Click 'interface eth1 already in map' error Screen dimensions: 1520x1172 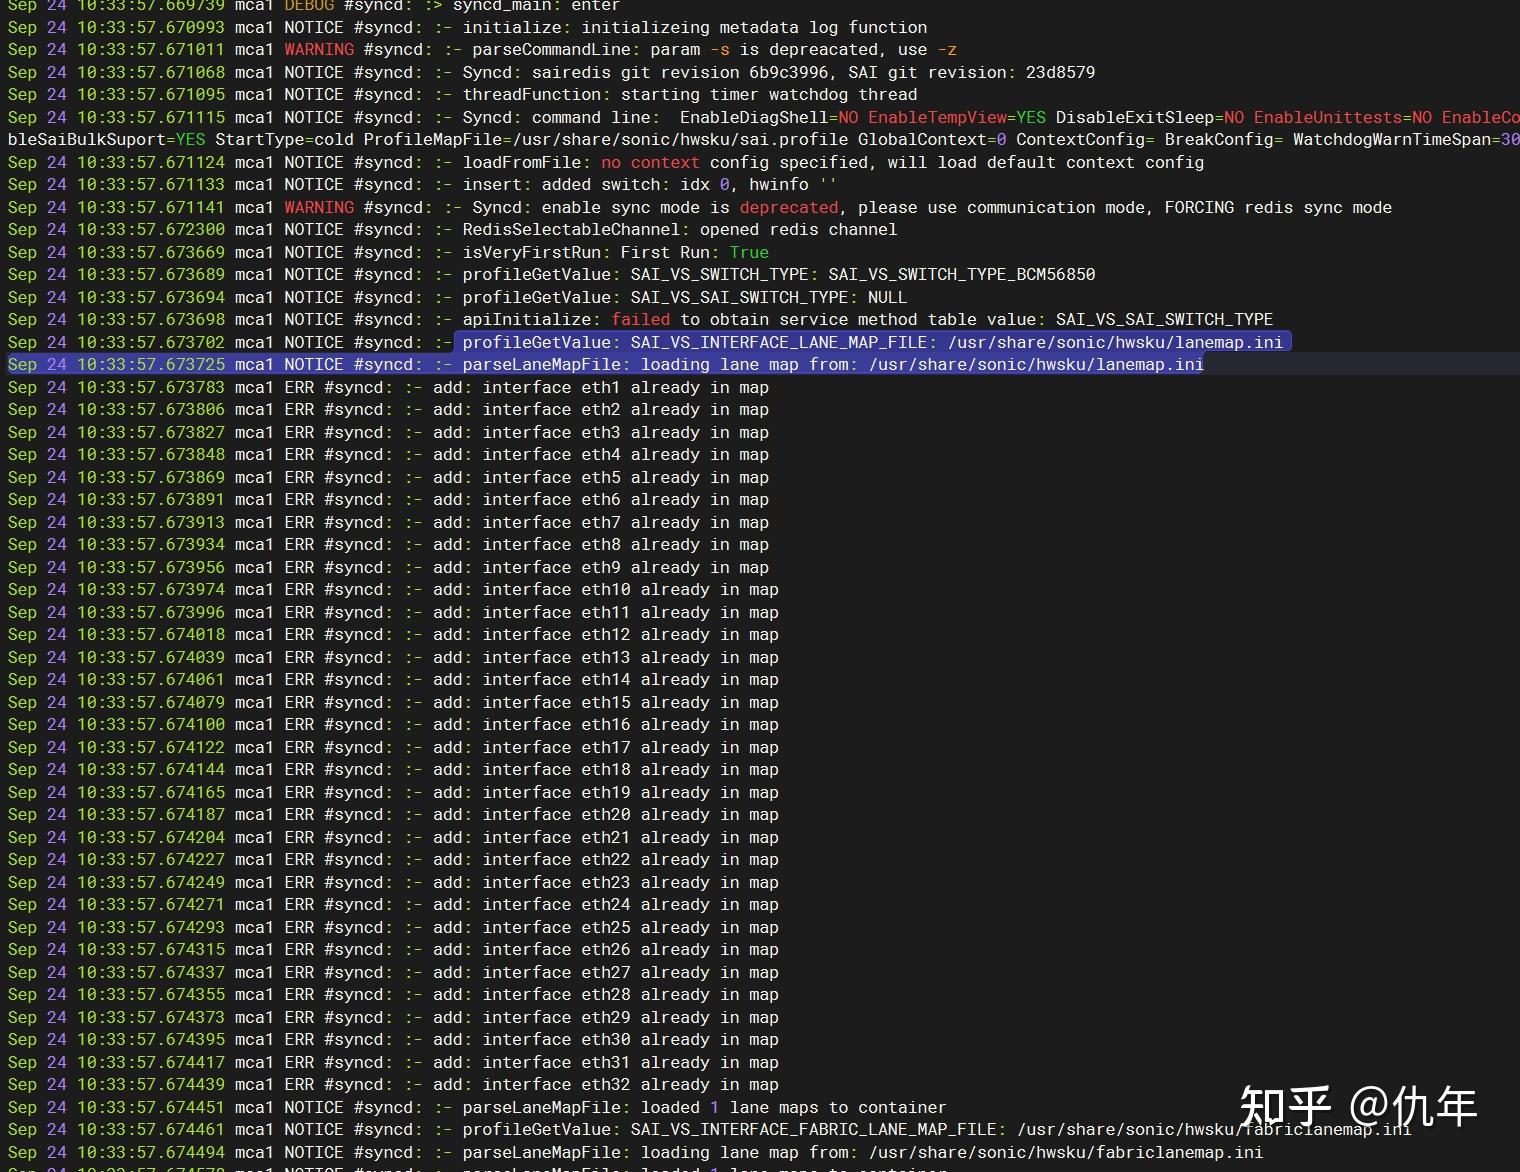pyautogui.click(x=626, y=387)
